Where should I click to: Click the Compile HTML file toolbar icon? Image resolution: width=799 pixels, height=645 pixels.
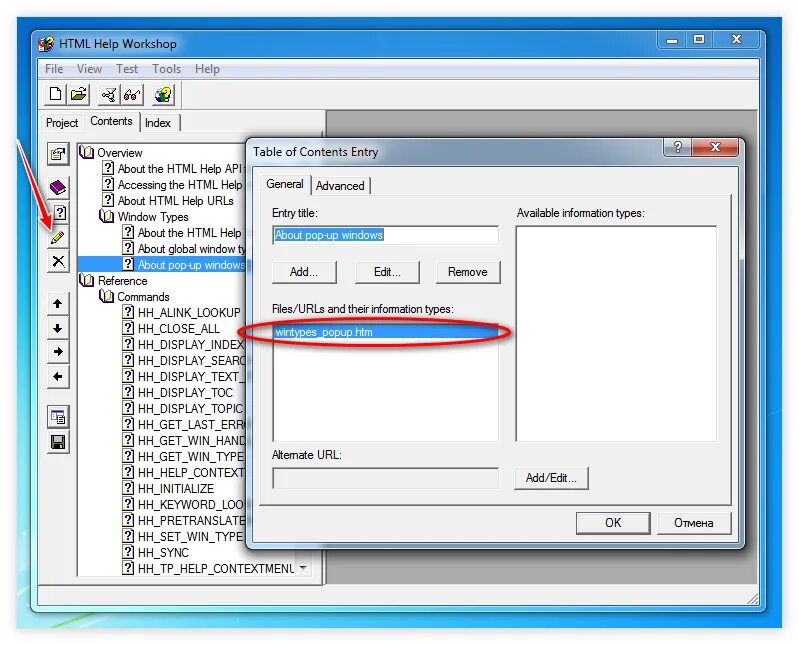pyautogui.click(x=109, y=94)
